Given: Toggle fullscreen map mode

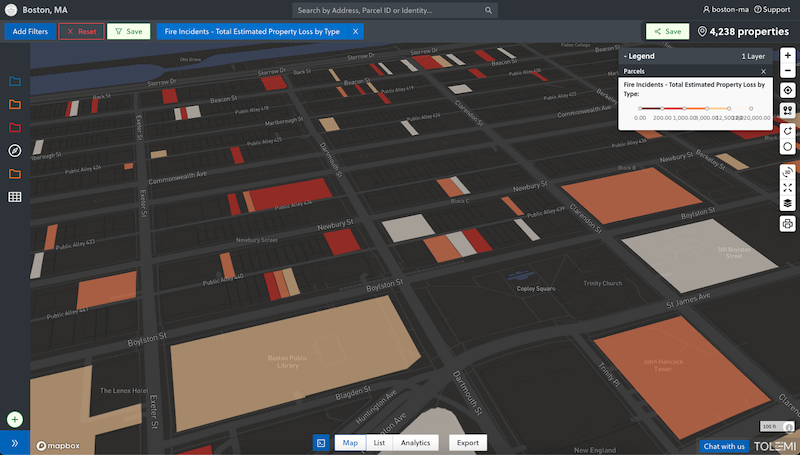Looking at the screenshot, I should (x=788, y=187).
